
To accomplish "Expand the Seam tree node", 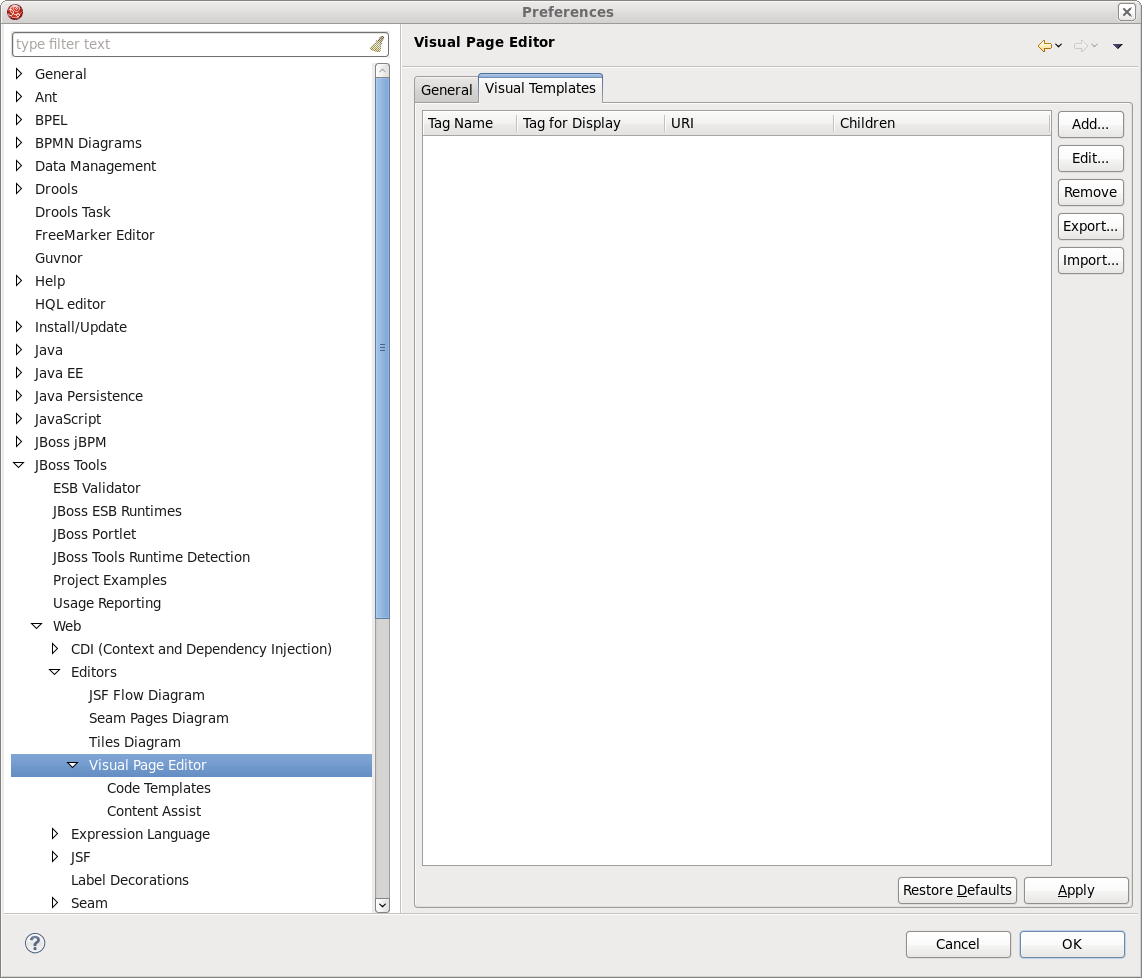I will (55, 902).
